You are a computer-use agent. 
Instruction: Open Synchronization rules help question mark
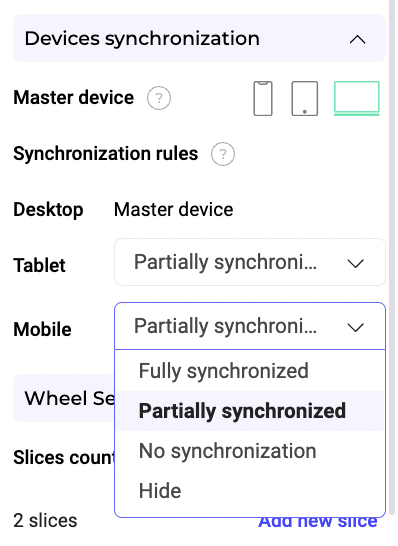click(223, 154)
